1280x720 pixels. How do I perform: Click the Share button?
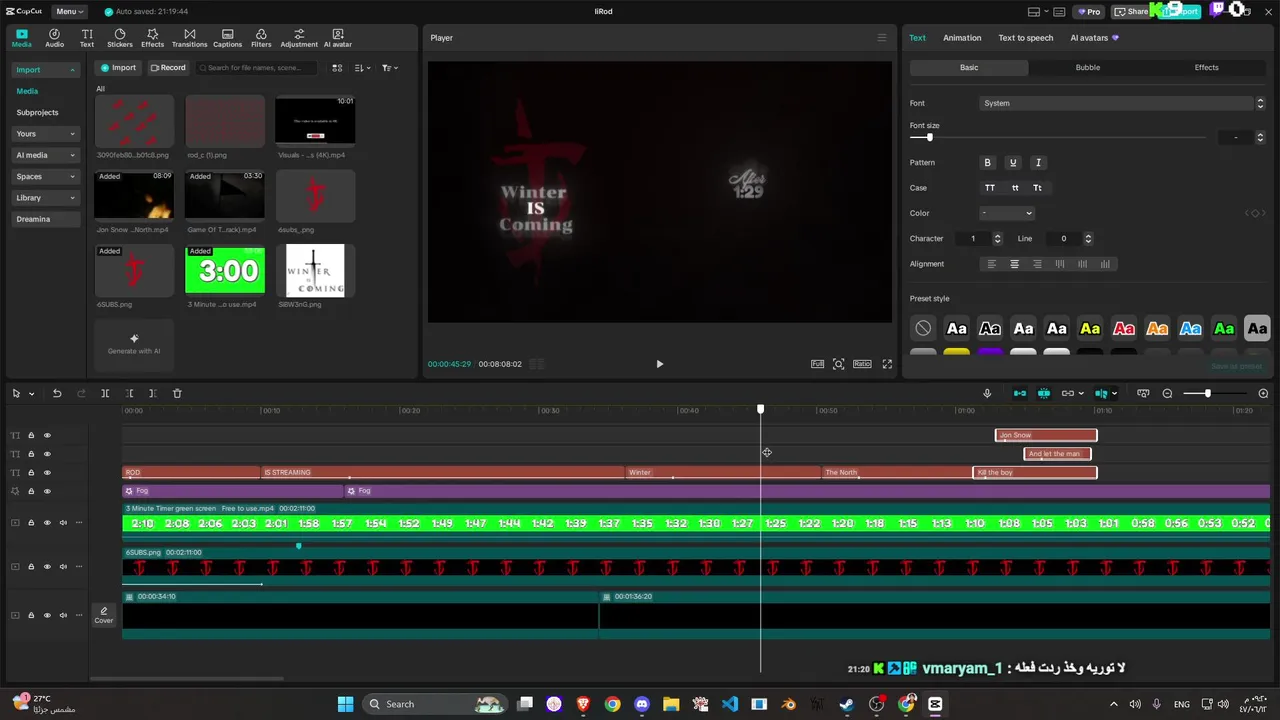[x=1133, y=12]
